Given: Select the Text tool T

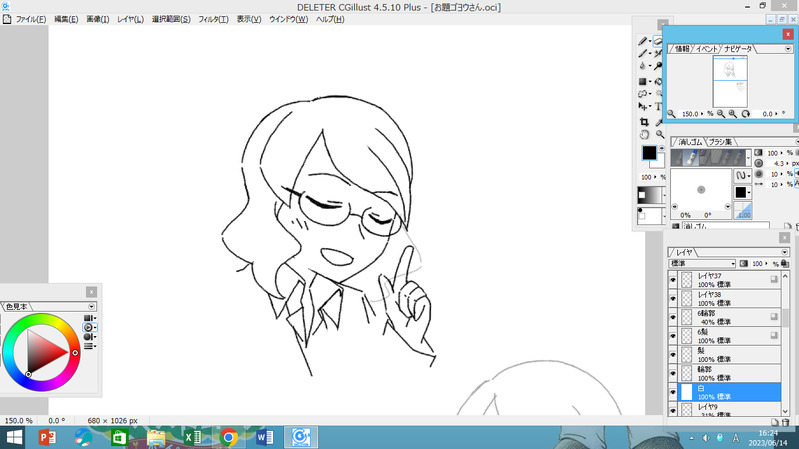Looking at the screenshot, I should coord(658,107).
